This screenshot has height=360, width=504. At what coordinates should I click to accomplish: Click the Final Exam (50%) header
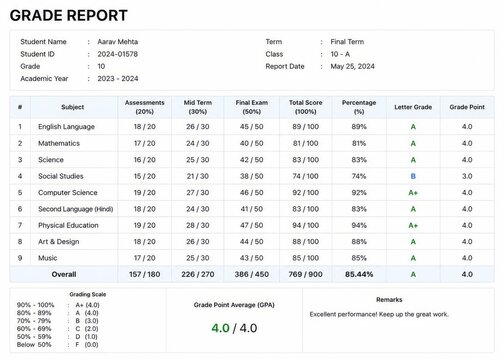click(x=252, y=107)
